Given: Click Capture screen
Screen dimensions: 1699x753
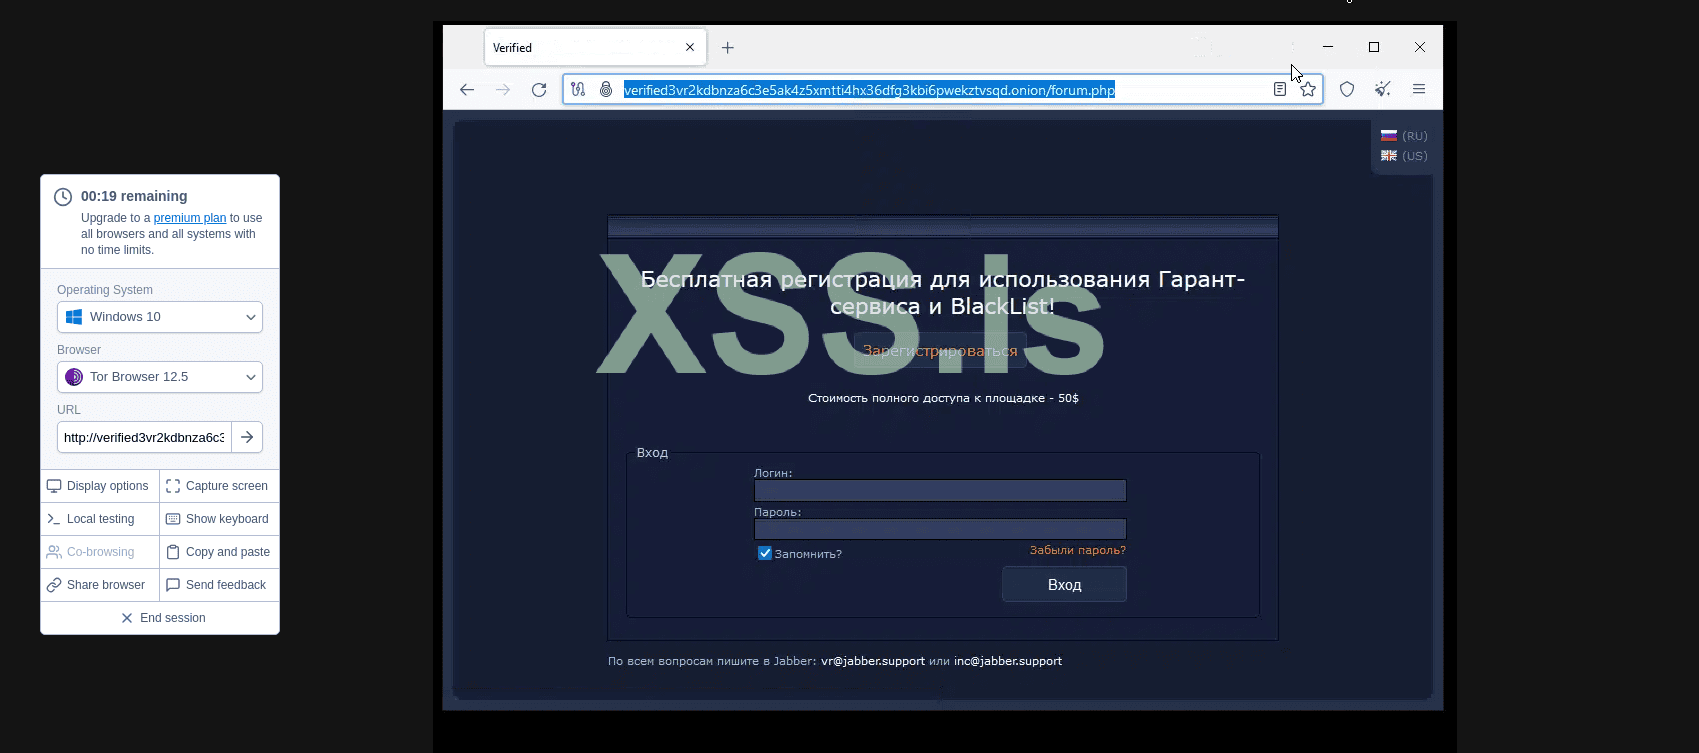Looking at the screenshot, I should coord(220,486).
